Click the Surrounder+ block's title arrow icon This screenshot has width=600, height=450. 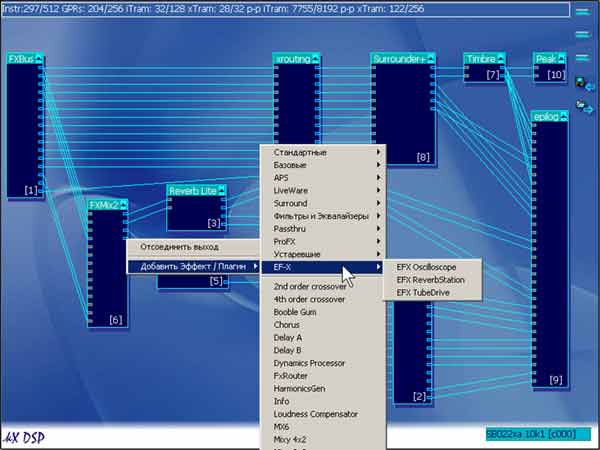(x=431, y=59)
